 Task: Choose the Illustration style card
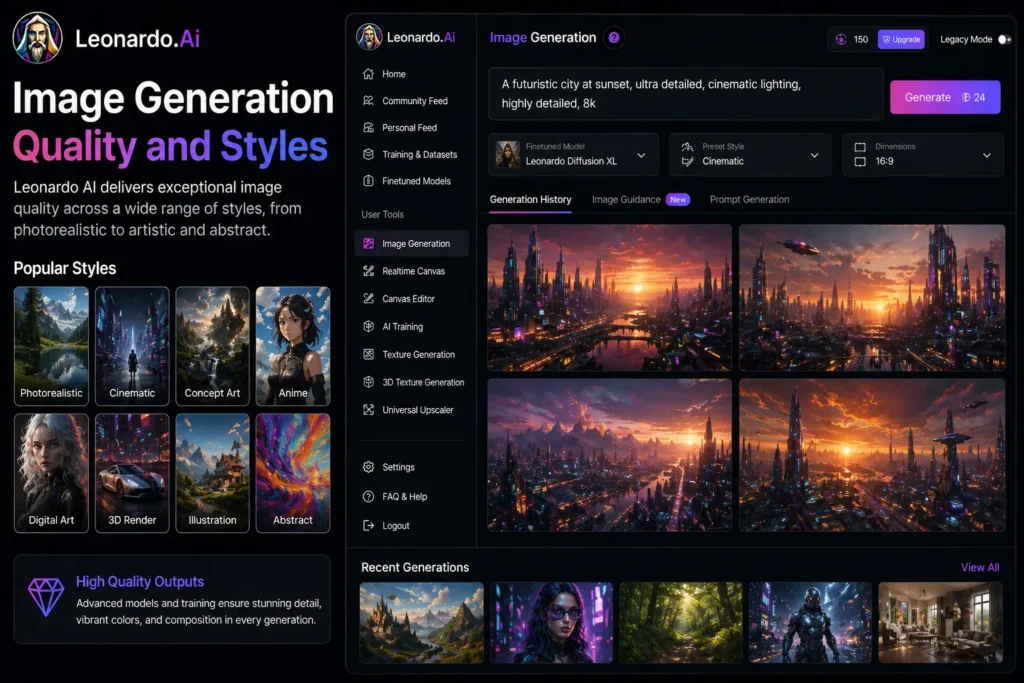[x=212, y=473]
